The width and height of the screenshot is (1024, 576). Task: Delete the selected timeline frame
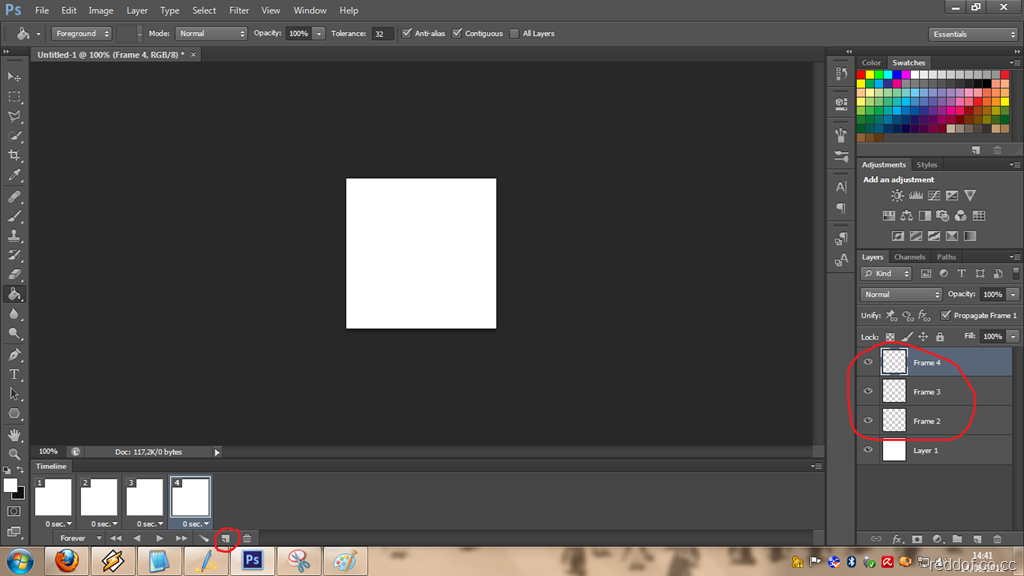click(247, 538)
